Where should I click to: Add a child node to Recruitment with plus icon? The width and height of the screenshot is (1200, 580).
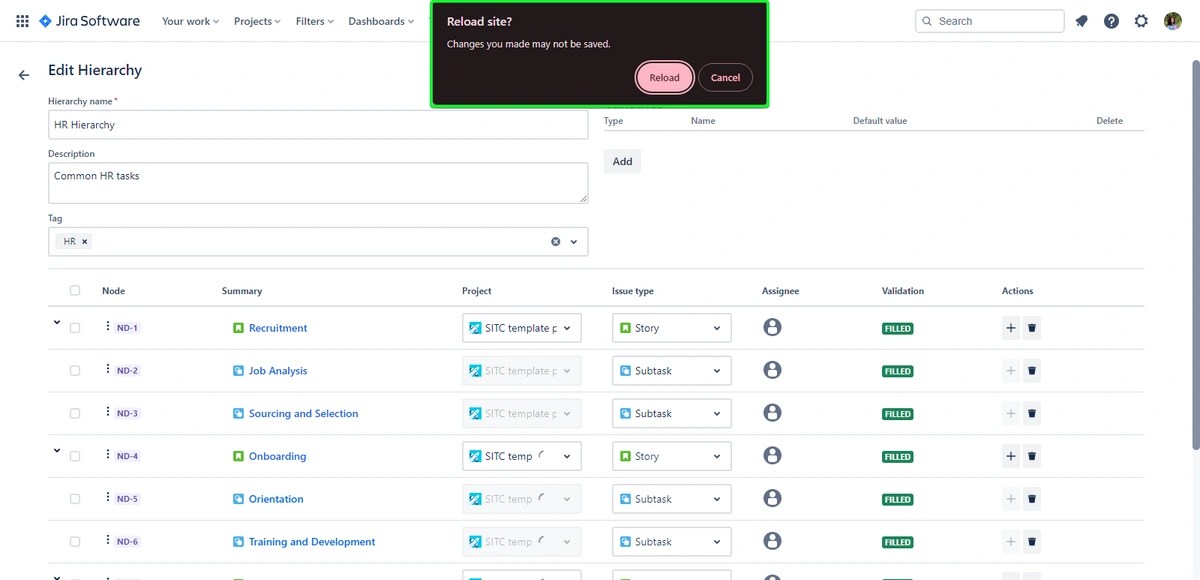click(x=1010, y=328)
